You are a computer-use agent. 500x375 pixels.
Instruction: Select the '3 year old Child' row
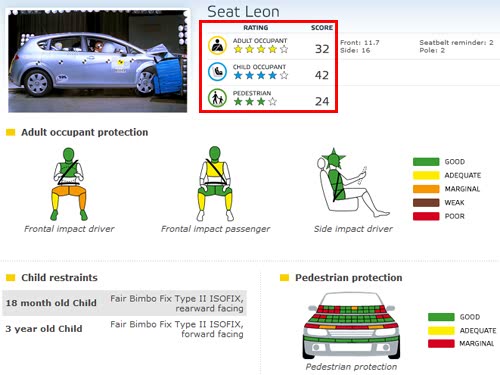(x=124, y=329)
